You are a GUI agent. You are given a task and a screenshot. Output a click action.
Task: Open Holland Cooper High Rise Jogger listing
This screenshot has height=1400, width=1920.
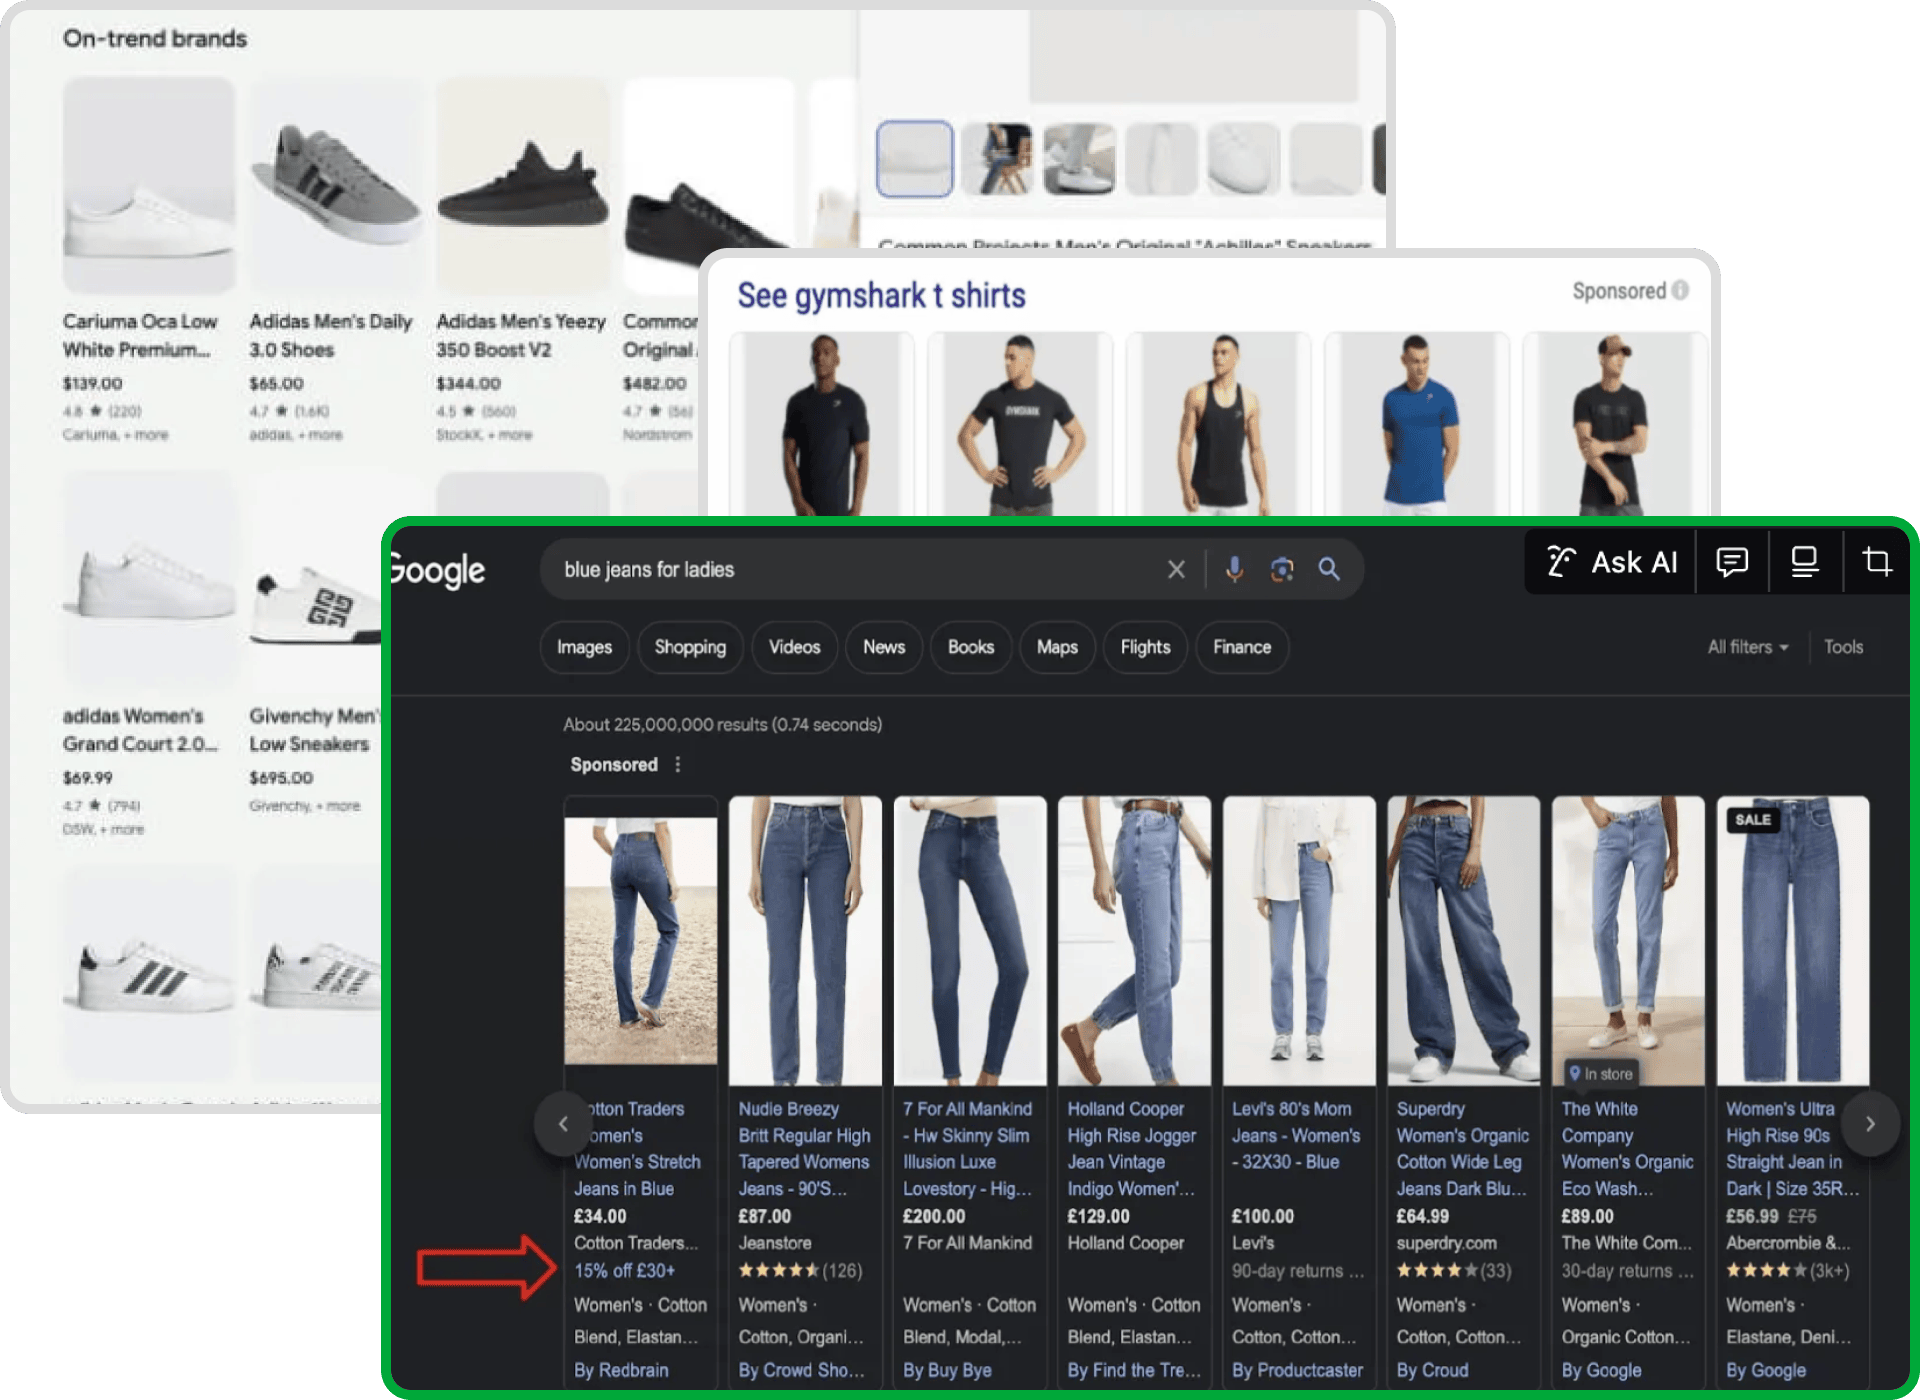point(1132,1149)
